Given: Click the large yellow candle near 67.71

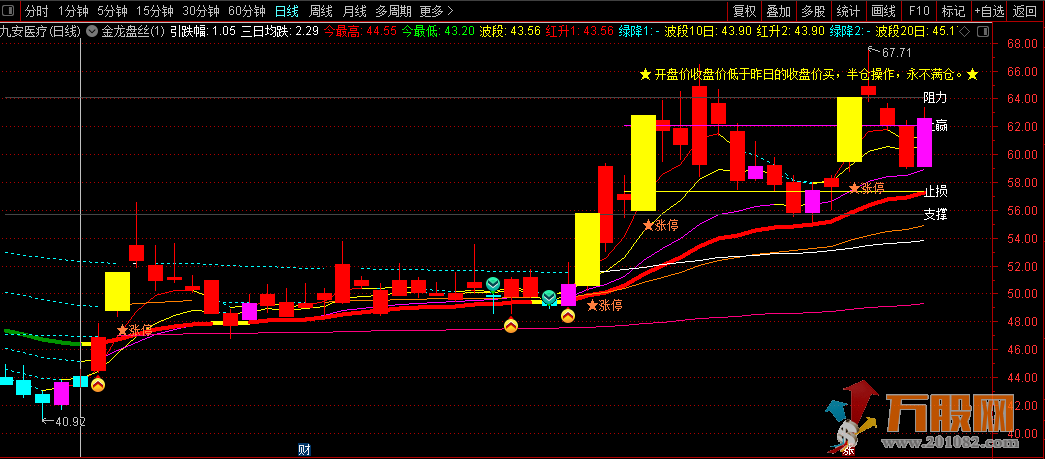Looking at the screenshot, I should [x=849, y=130].
